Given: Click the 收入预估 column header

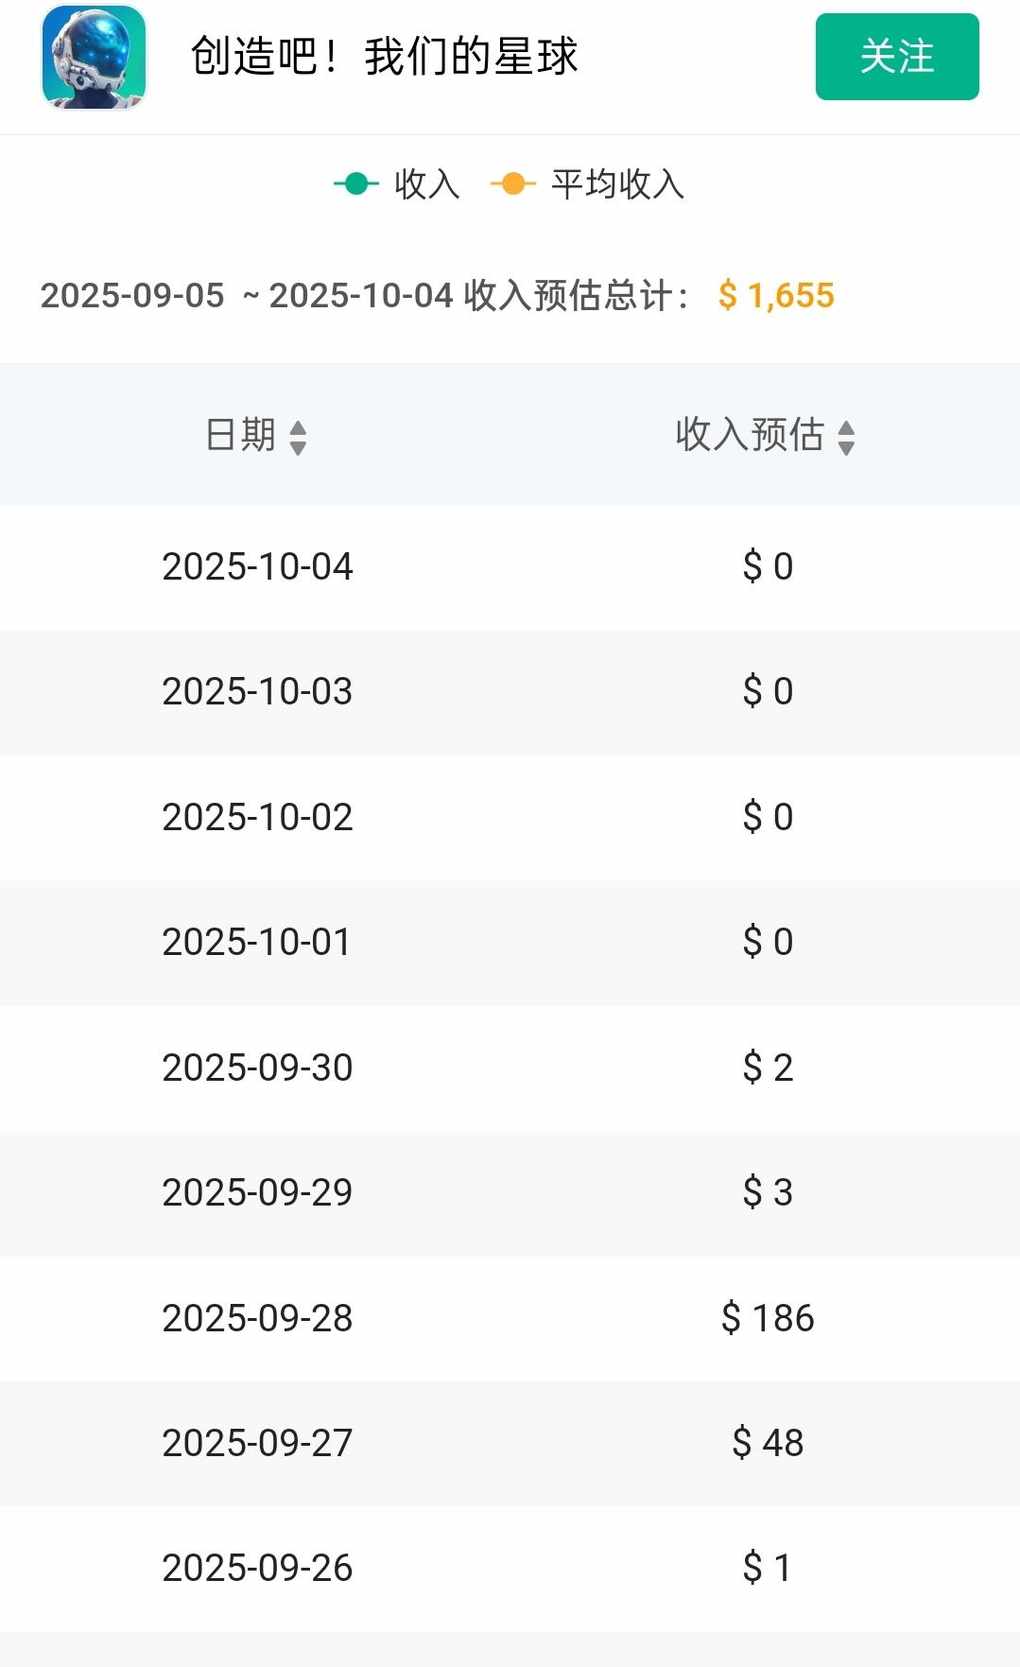Looking at the screenshot, I should click(750, 435).
